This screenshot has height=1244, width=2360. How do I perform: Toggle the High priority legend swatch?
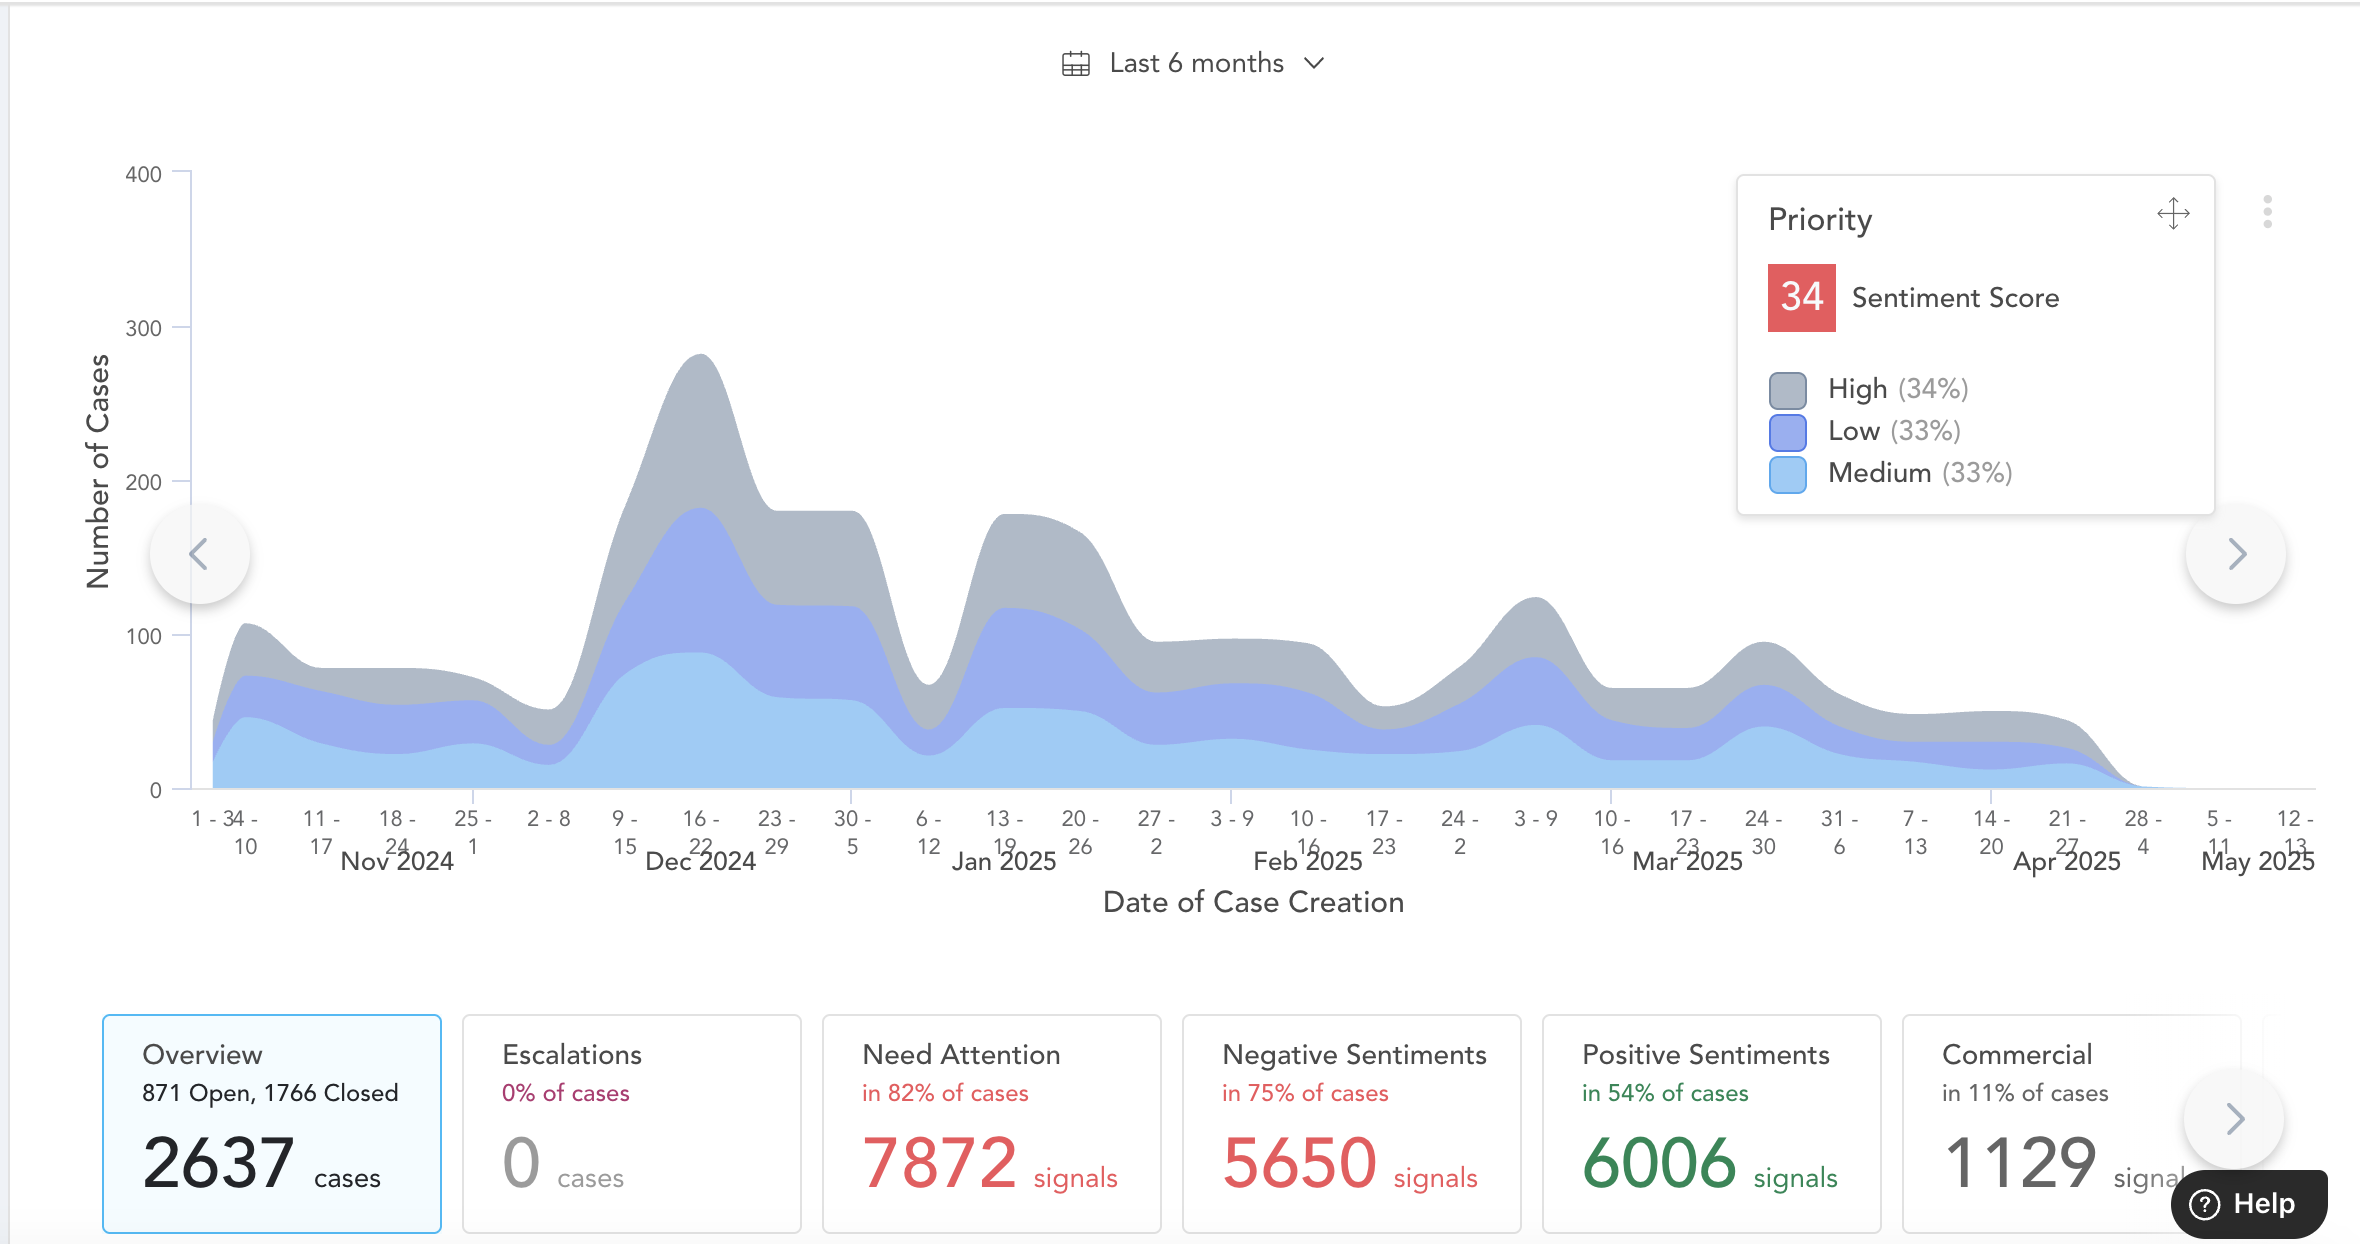[x=1787, y=389]
